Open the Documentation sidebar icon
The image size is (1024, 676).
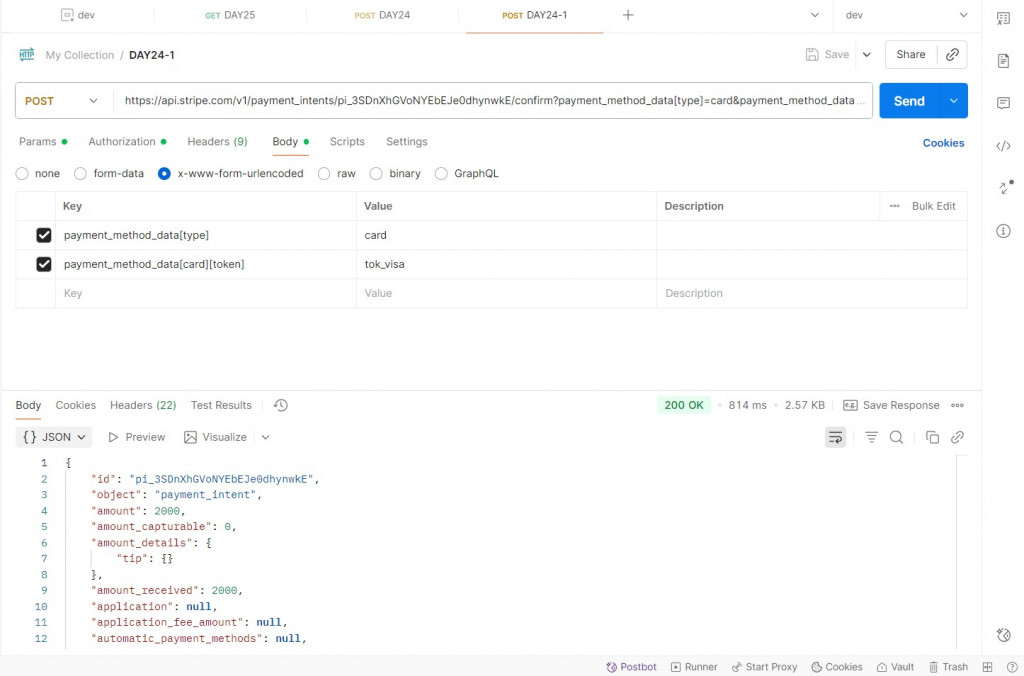tap(1003, 61)
